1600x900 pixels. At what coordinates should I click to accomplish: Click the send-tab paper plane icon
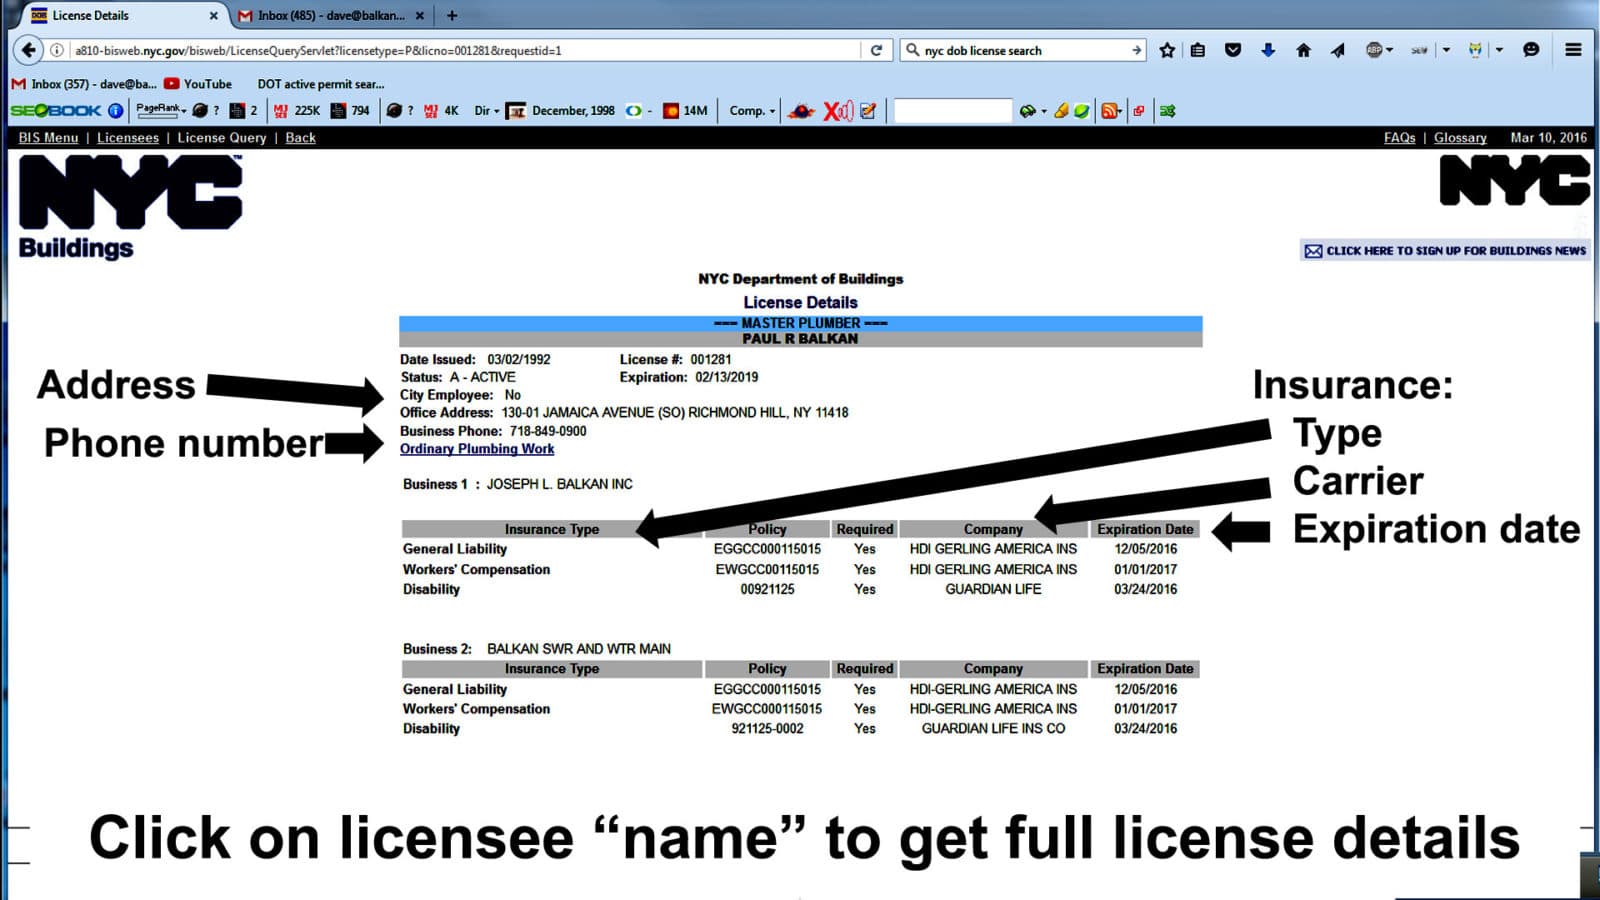[1337, 50]
